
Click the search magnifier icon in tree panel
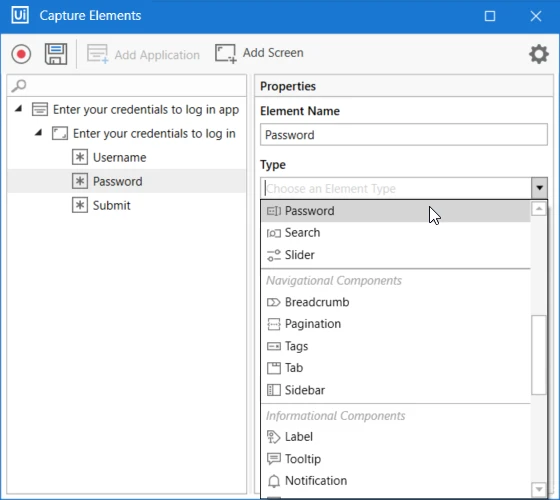coord(19,86)
